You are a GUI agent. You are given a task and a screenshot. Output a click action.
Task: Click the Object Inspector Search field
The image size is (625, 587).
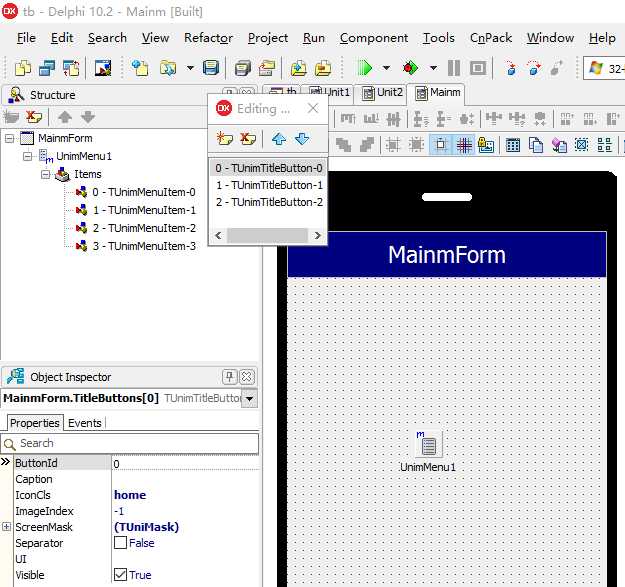click(130, 443)
